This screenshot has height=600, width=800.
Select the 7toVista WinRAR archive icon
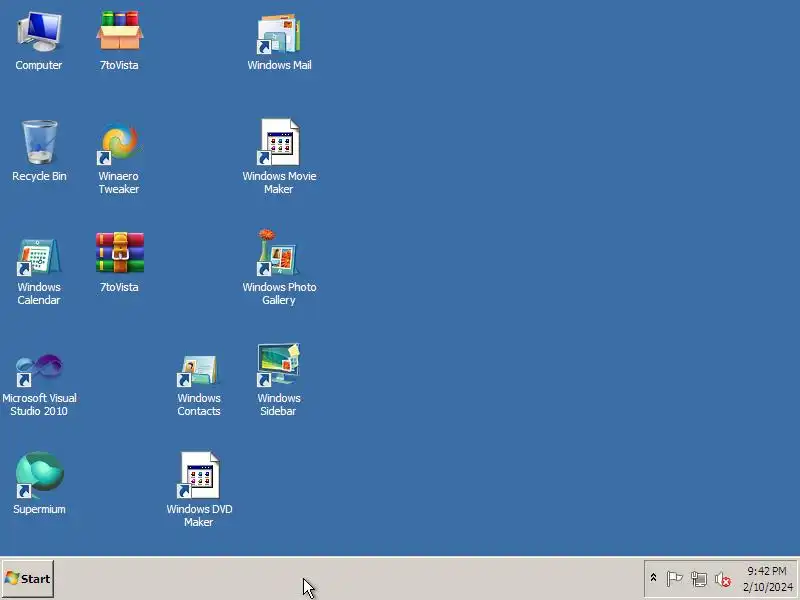[x=119, y=263]
